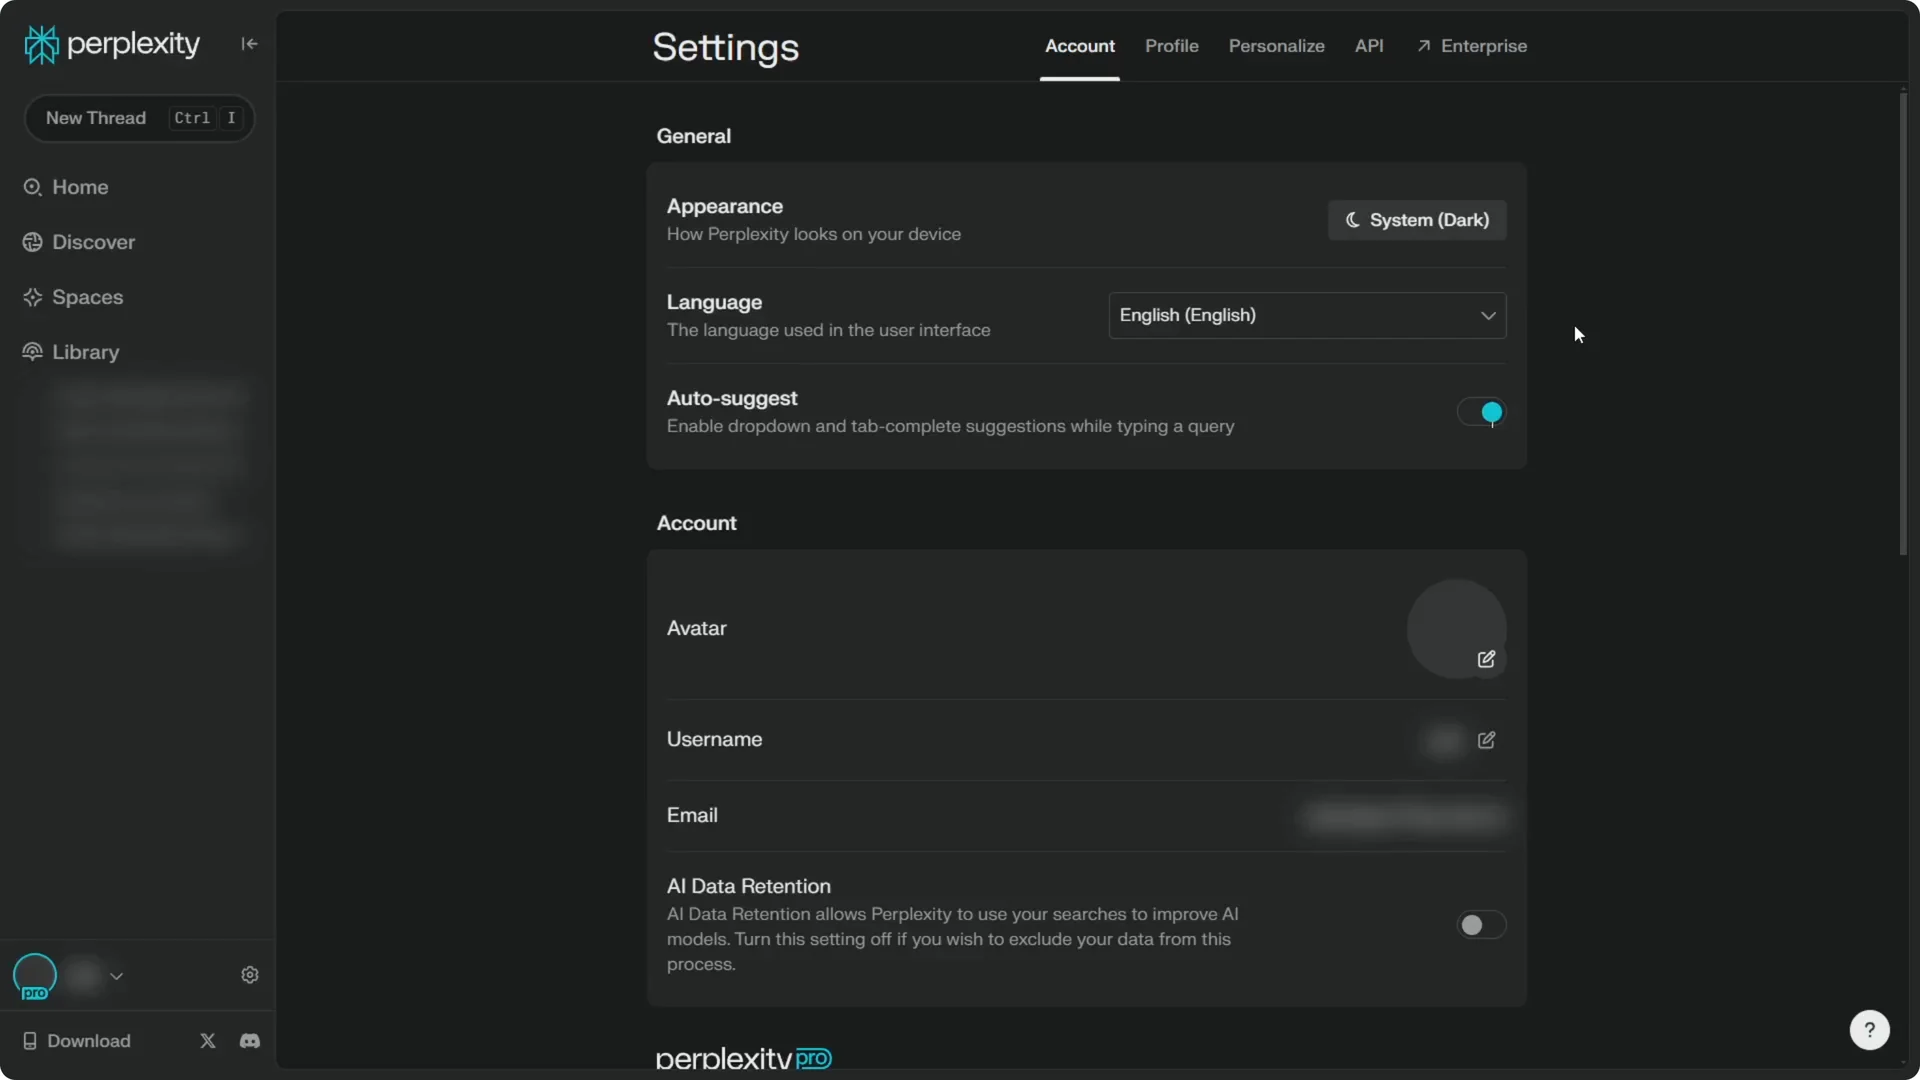
Task: Edit the Username with the pencil icon
Action: [1486, 740]
